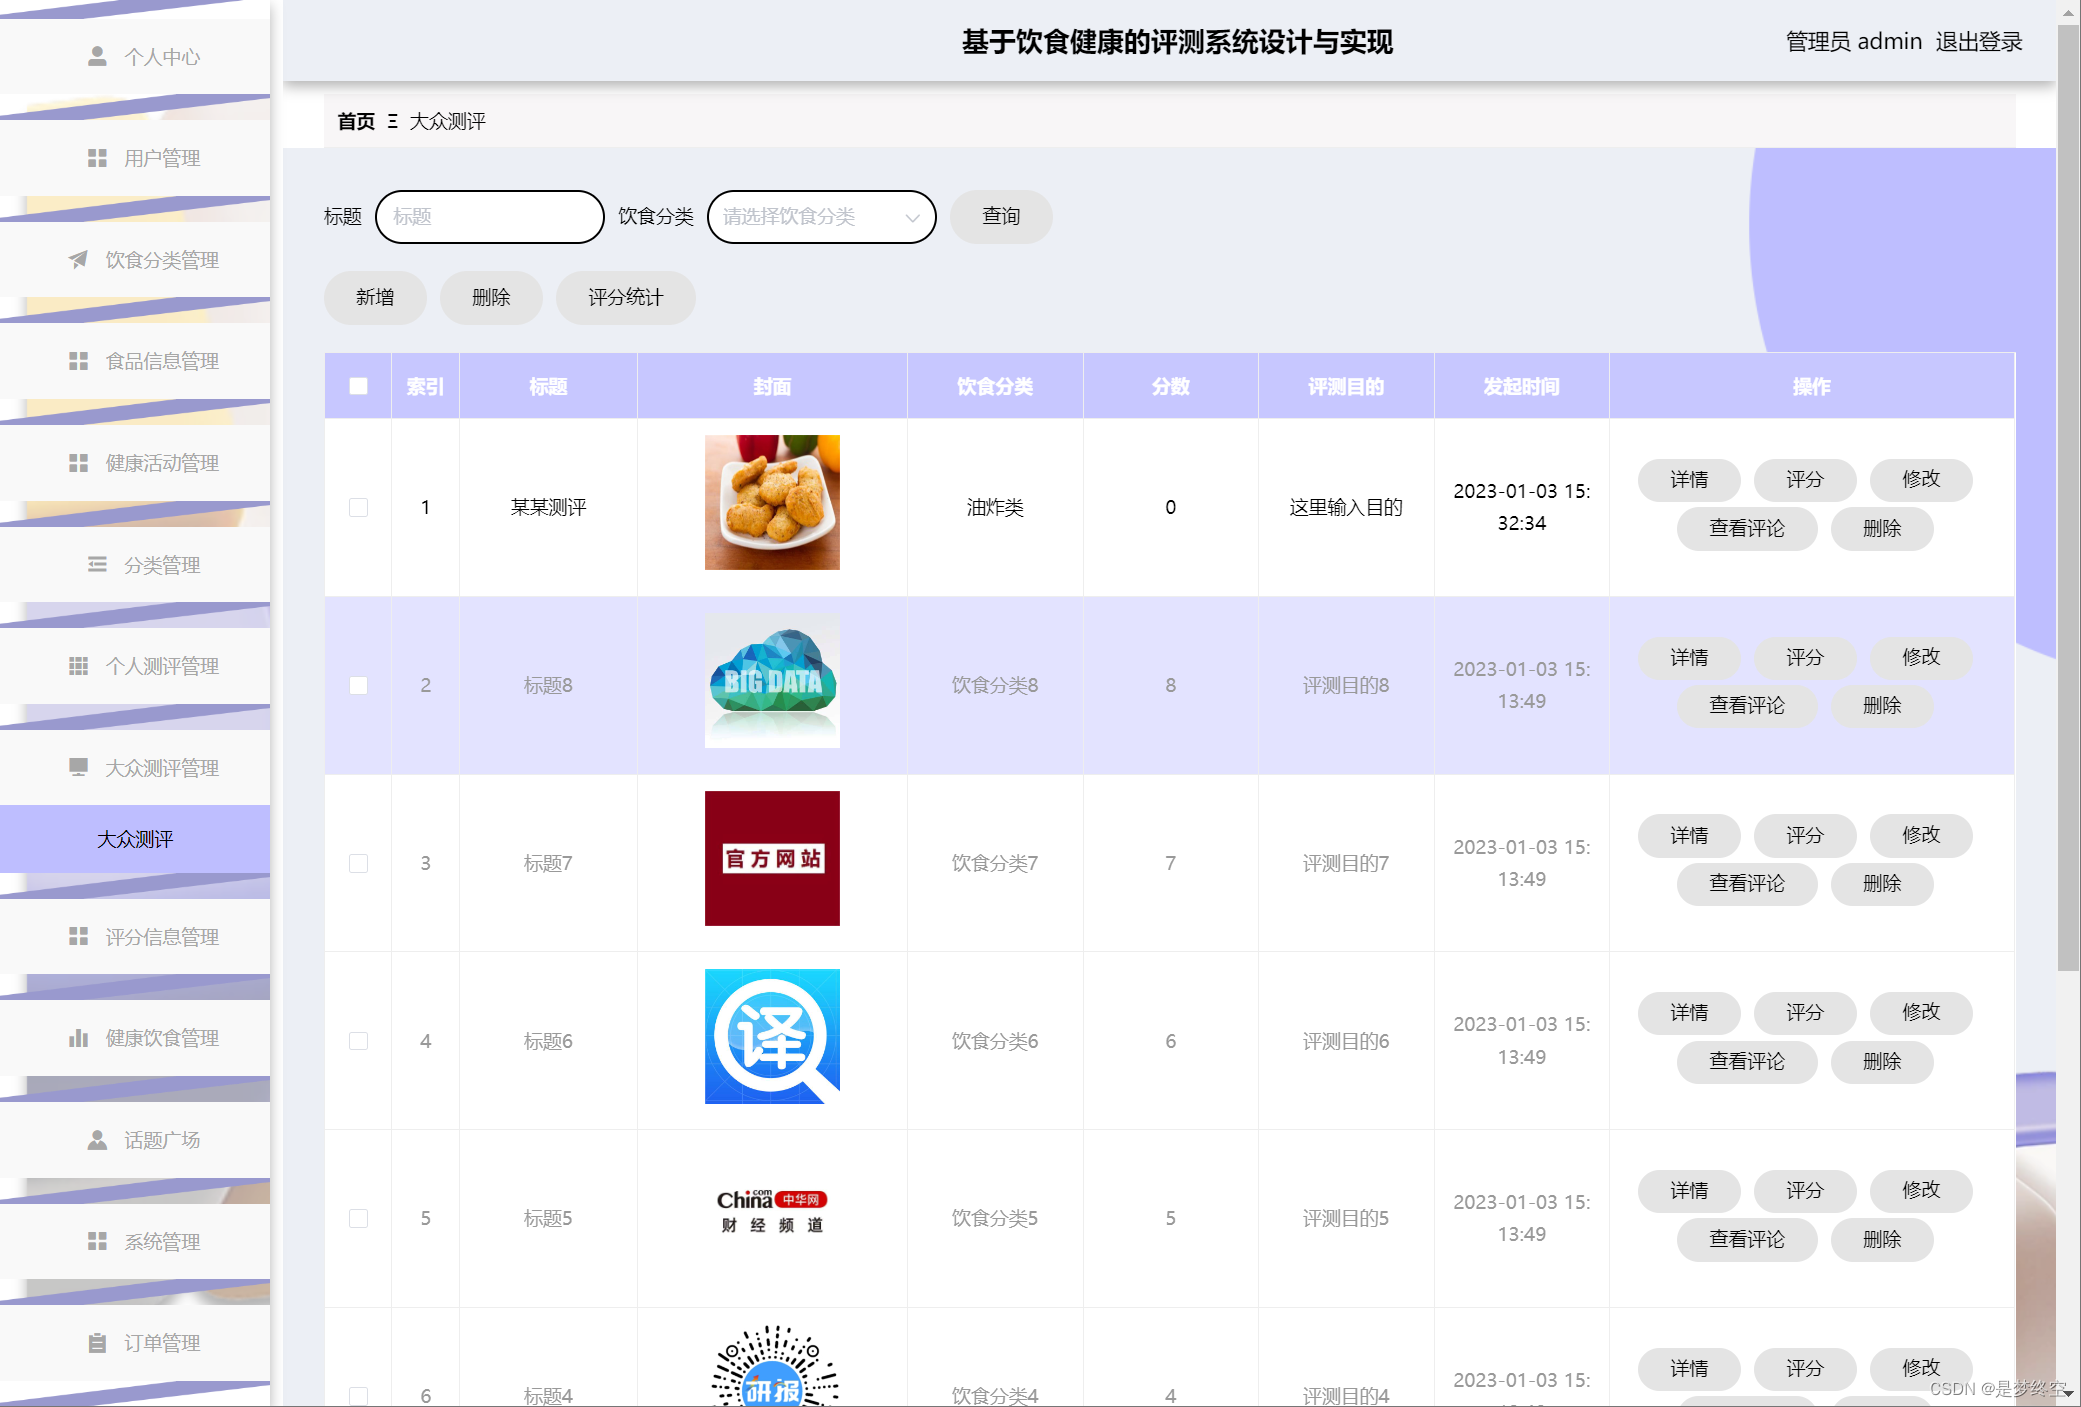Click the 这里输入目的 cell
The height and width of the screenshot is (1407, 2081).
point(1346,507)
